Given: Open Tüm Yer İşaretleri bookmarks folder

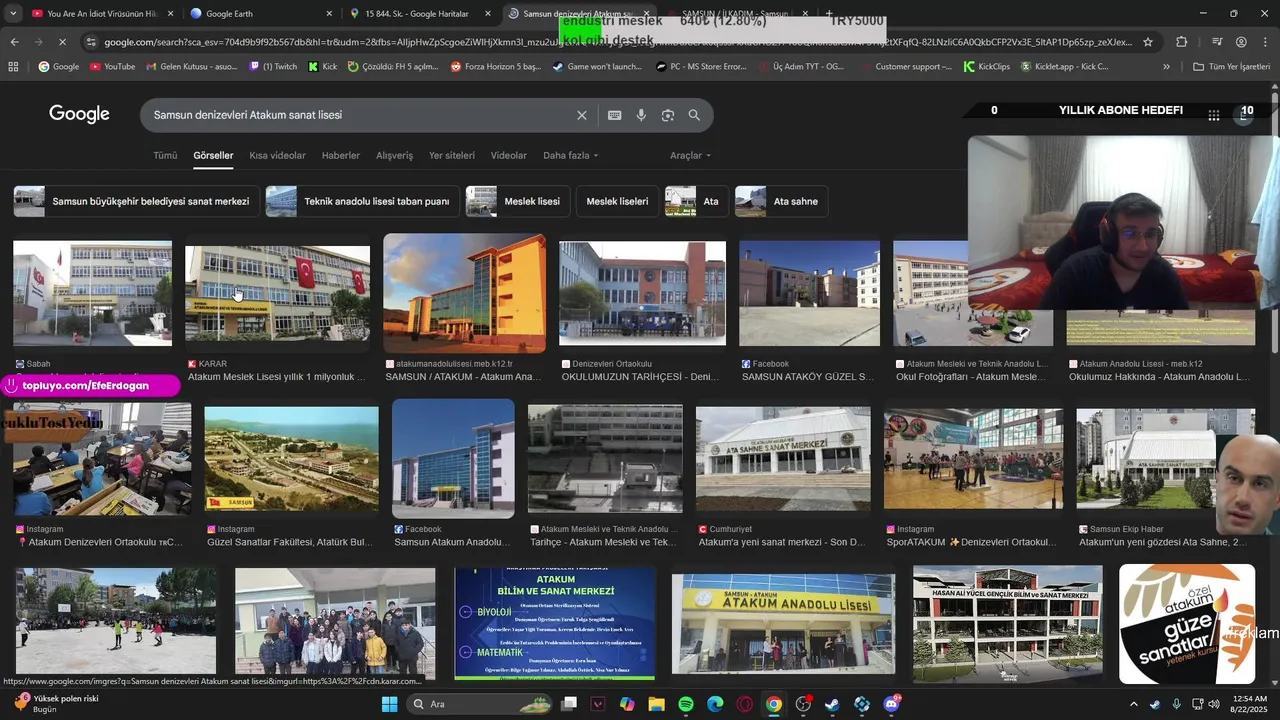Looking at the screenshot, I should [x=1231, y=67].
